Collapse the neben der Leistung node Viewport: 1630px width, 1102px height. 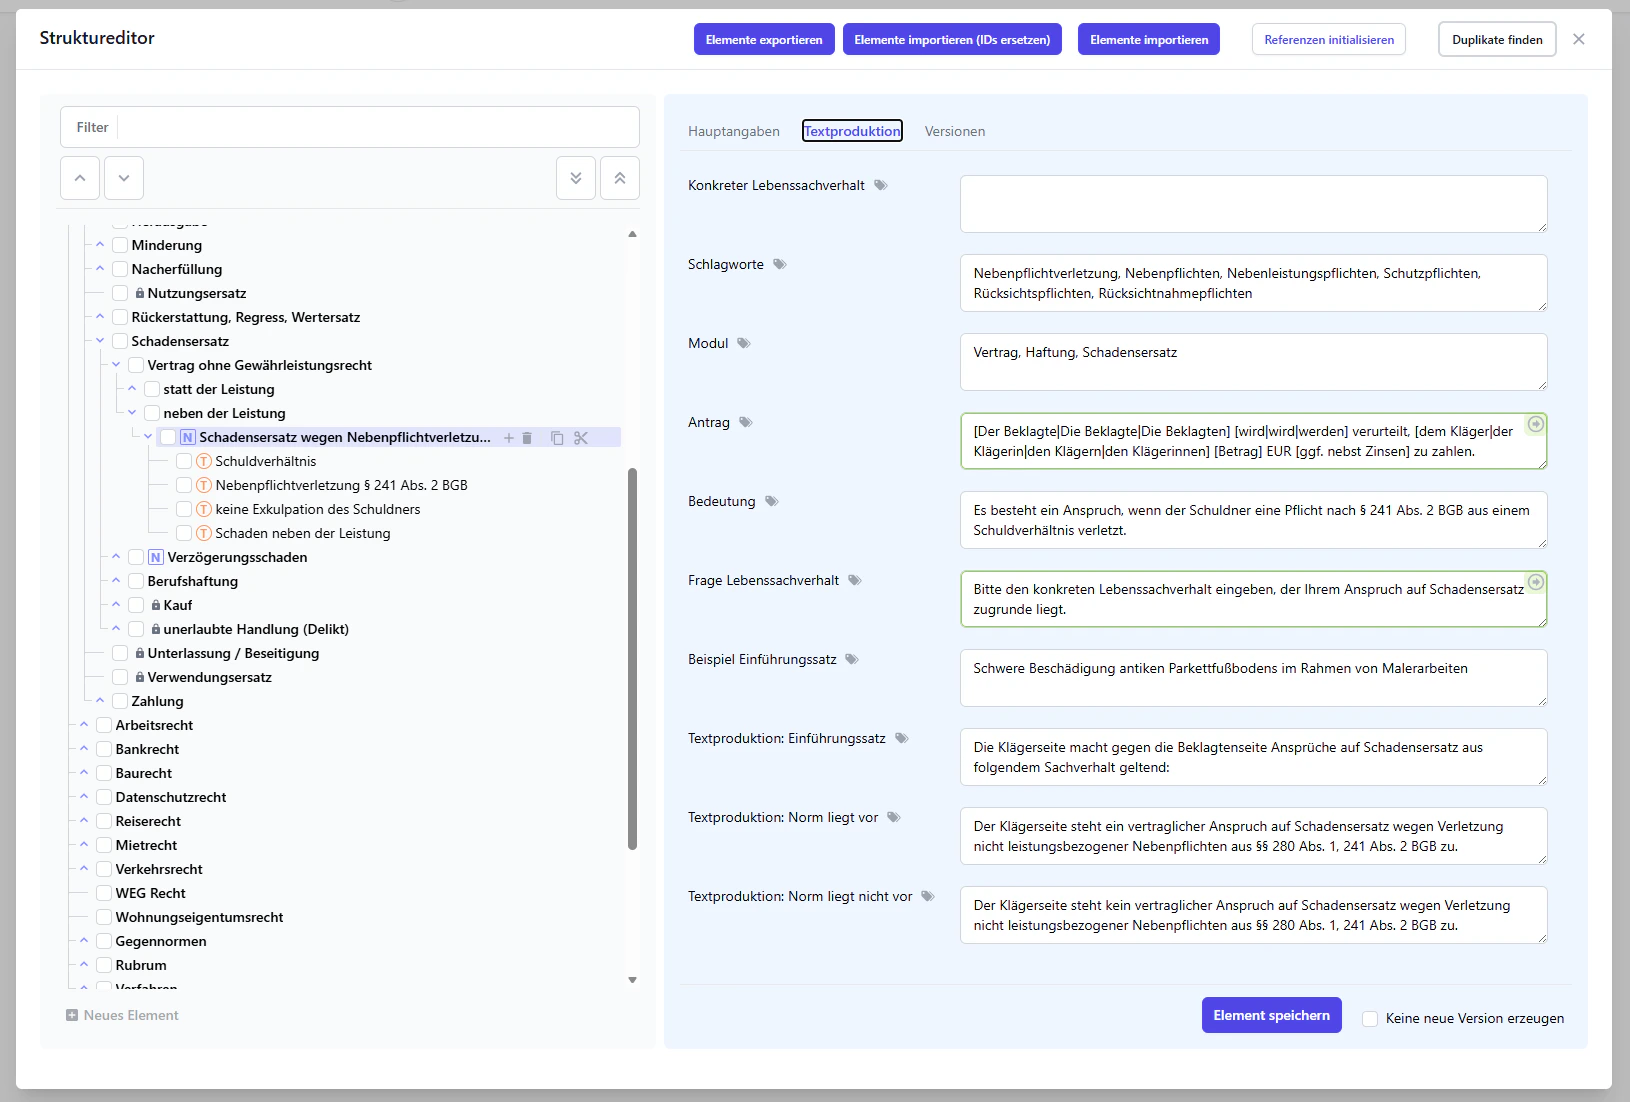point(132,413)
